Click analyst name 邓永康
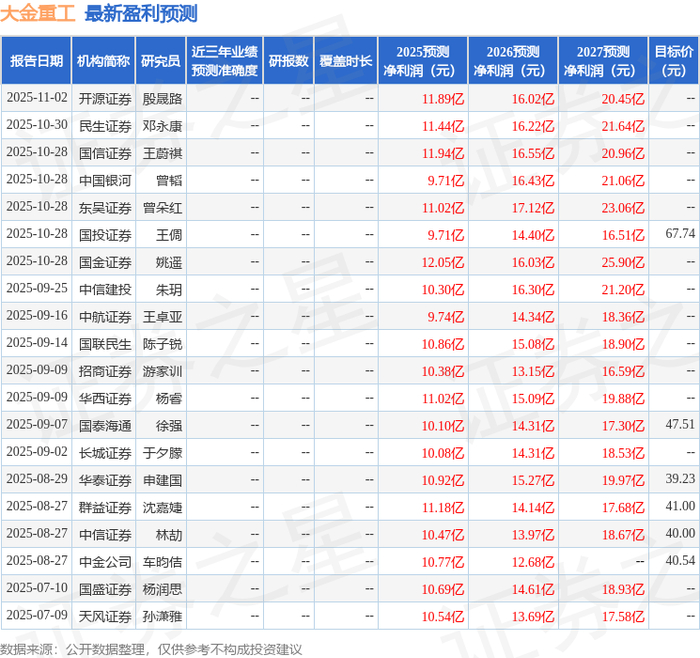 pyautogui.click(x=162, y=126)
